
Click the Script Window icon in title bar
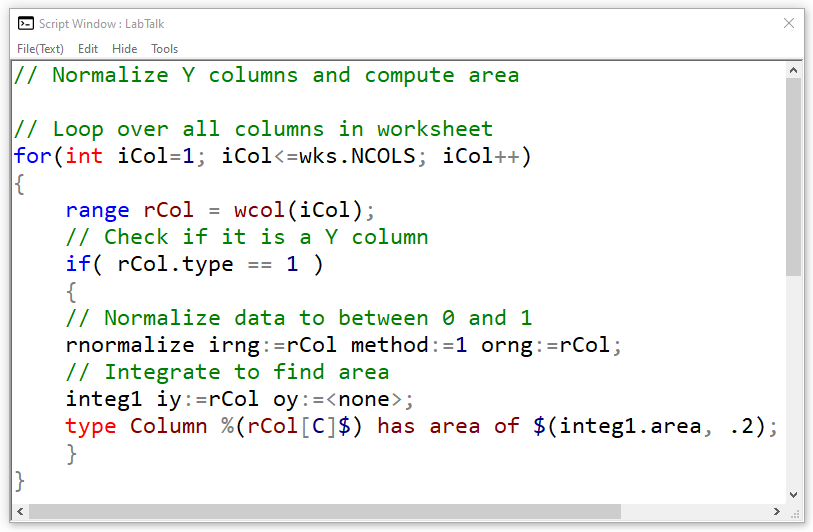tap(25, 23)
